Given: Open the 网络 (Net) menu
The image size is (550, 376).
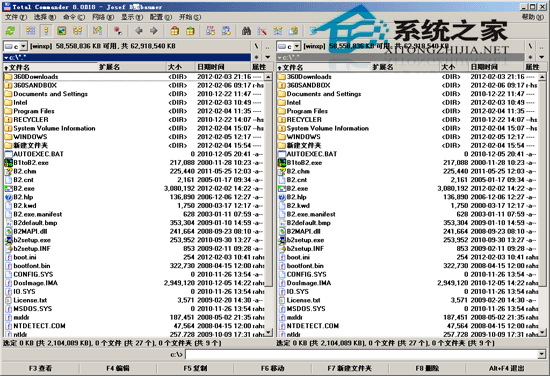Looking at the screenshot, I should tap(103, 17).
